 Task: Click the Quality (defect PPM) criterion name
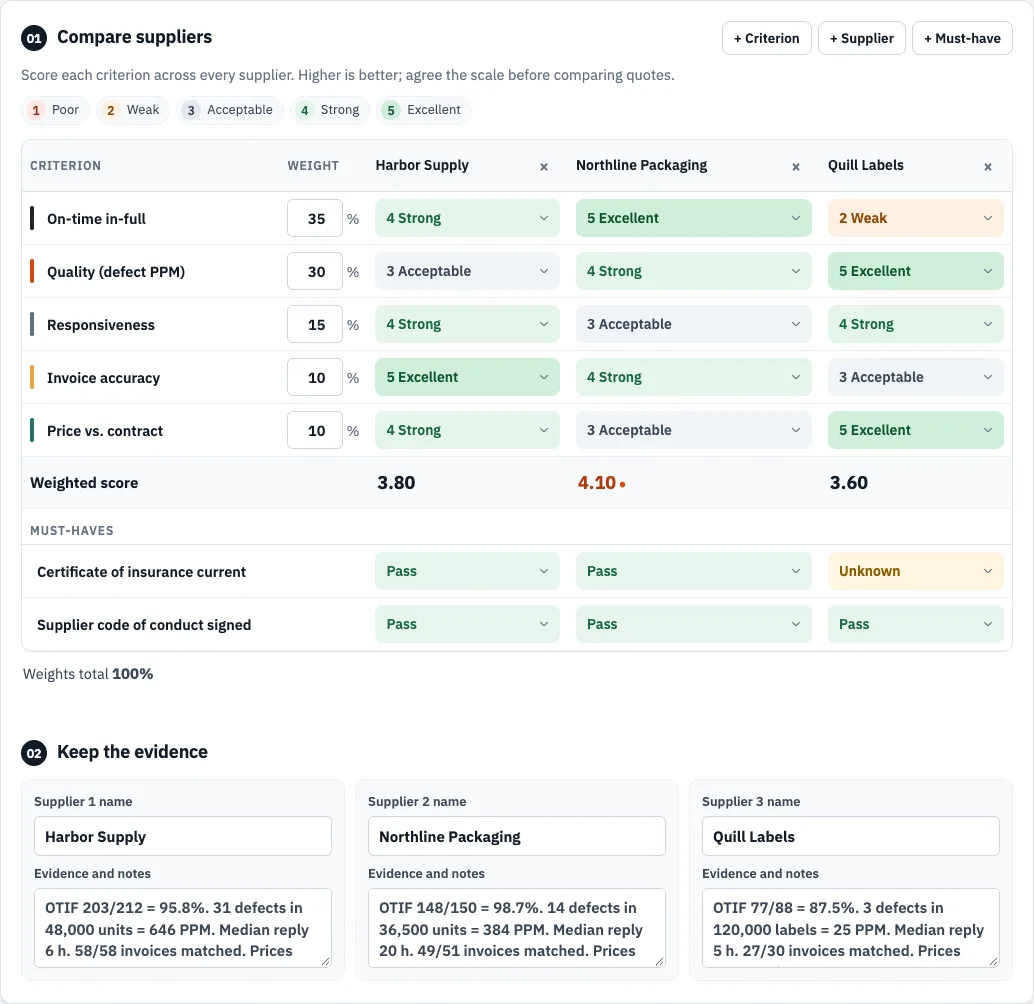click(x=116, y=272)
